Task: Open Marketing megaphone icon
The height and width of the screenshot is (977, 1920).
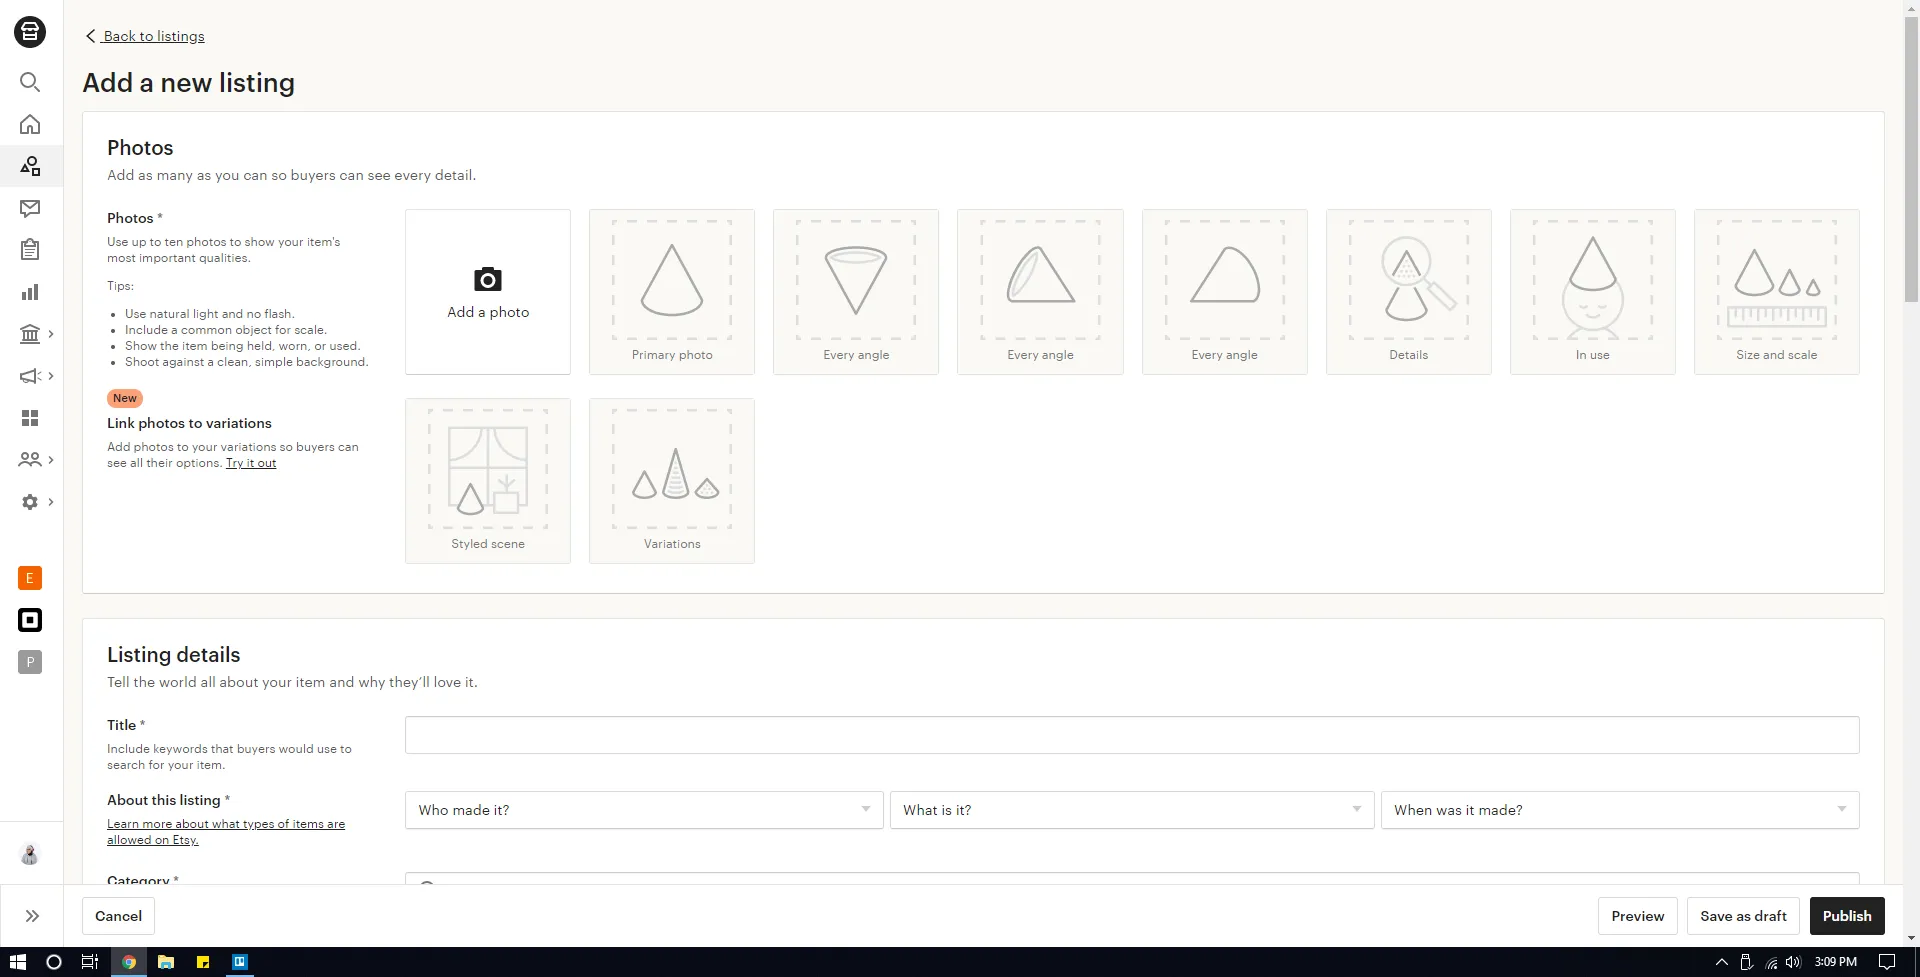Action: 30,376
